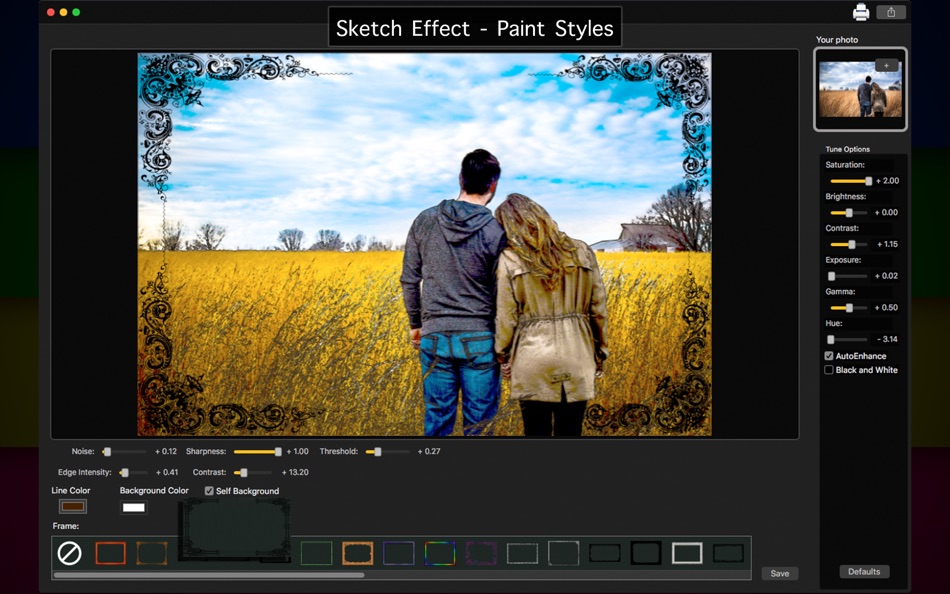Click the 'Your photo' thumbnail preview

point(860,89)
